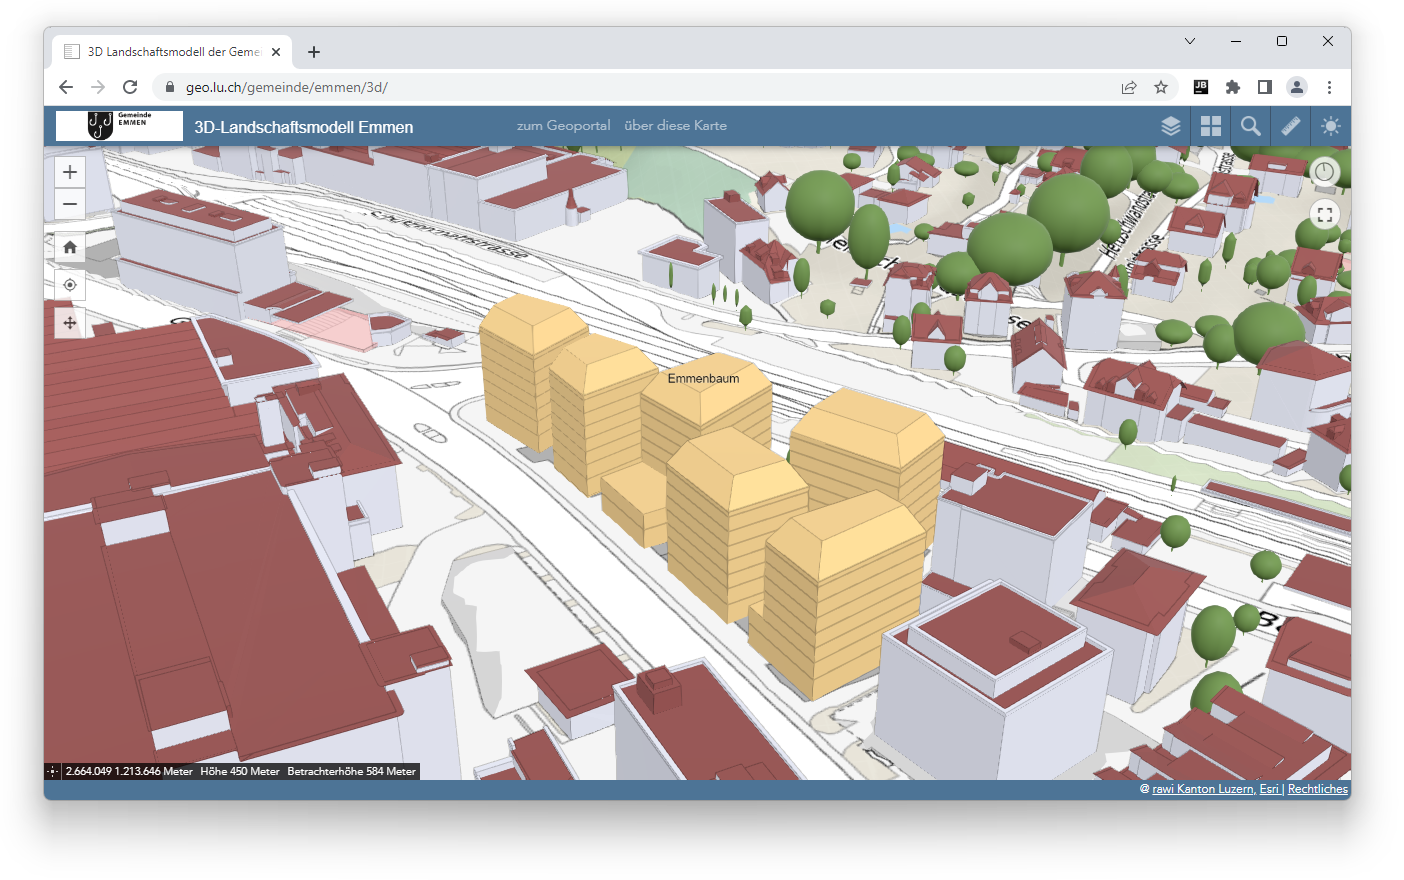Click the browser address bar URL
Viewport: 1404px width, 880px height.
(x=287, y=87)
